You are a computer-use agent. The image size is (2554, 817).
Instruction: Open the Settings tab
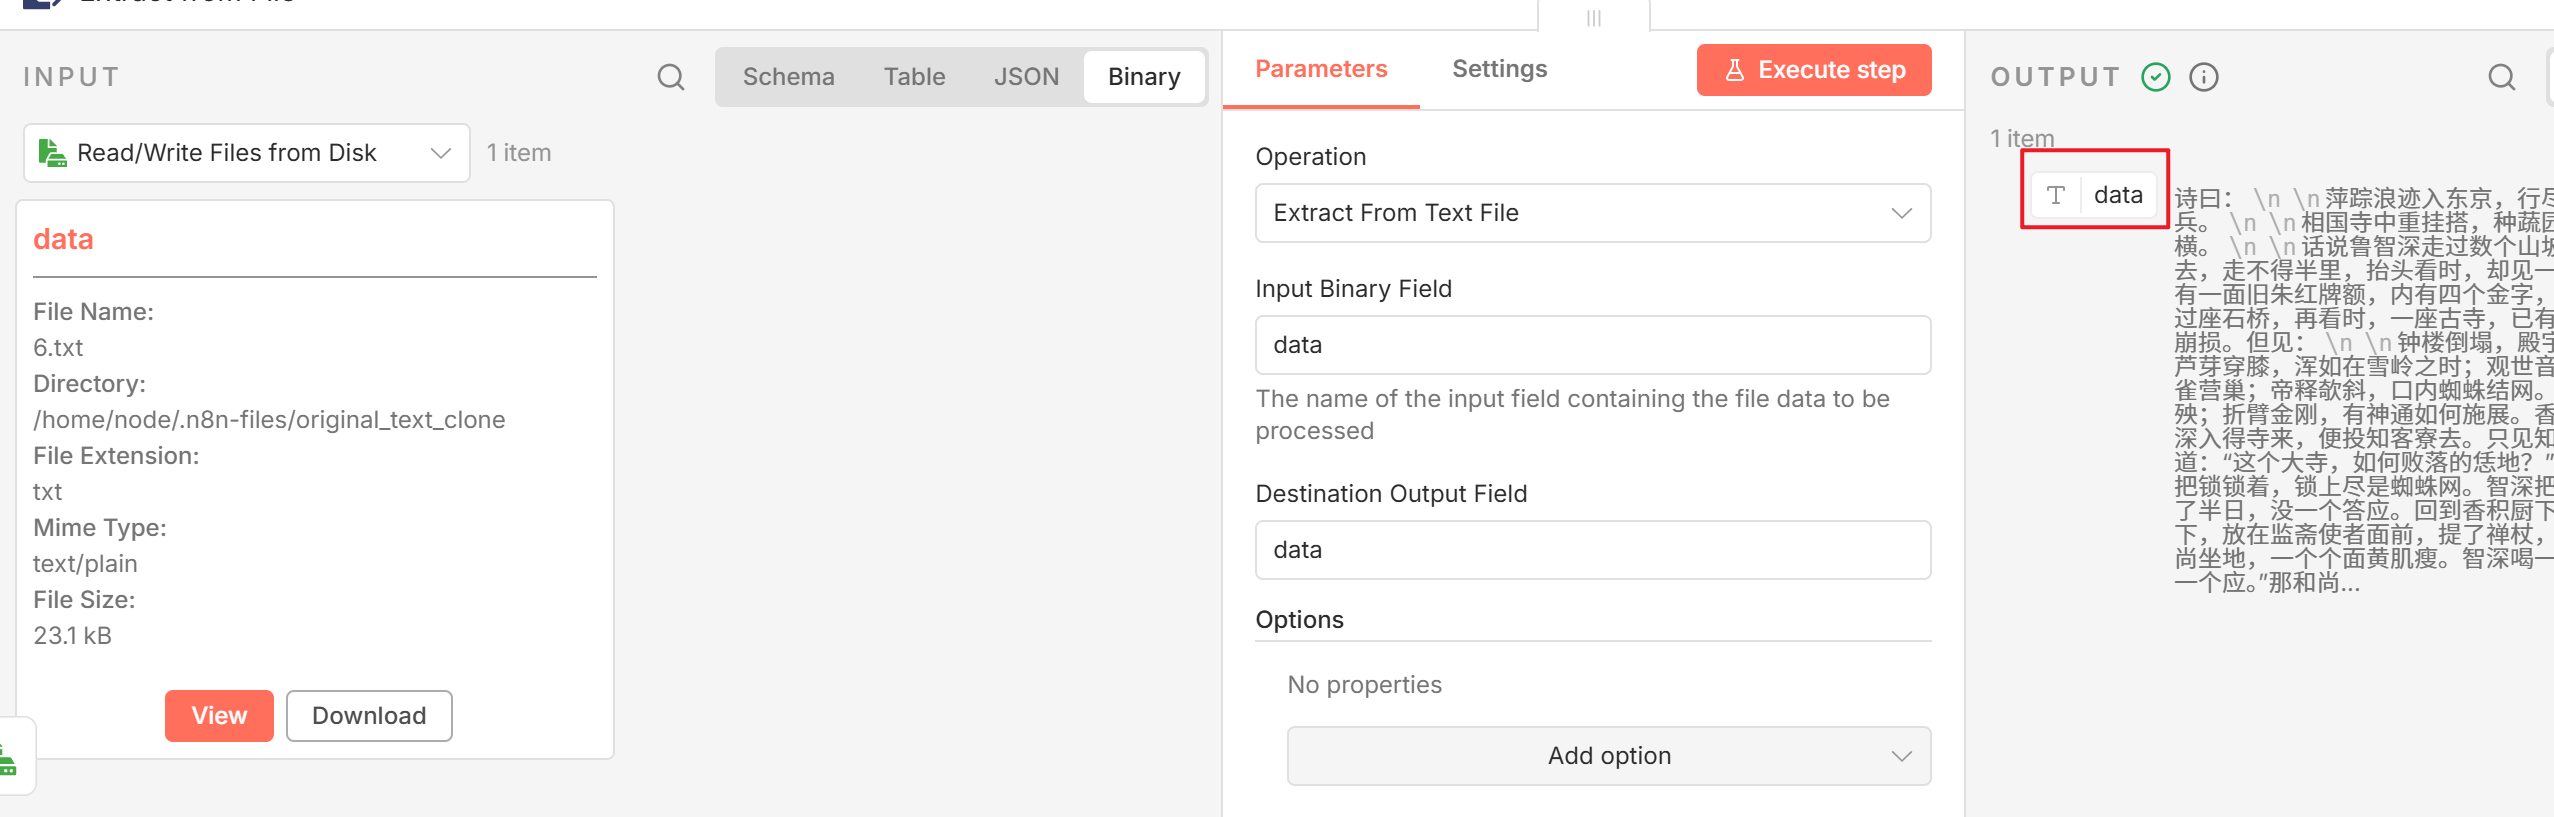pyautogui.click(x=1498, y=69)
